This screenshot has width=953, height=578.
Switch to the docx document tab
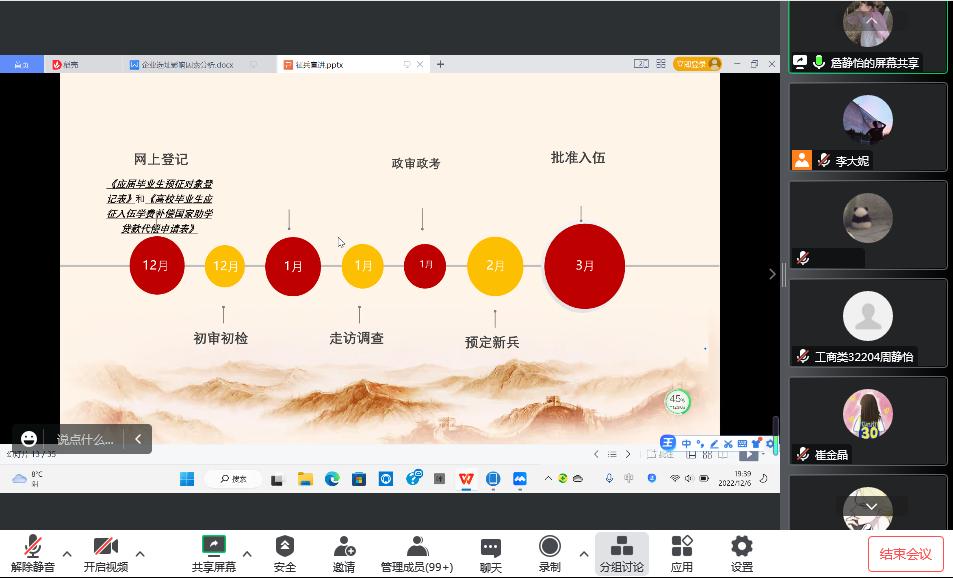click(185, 64)
